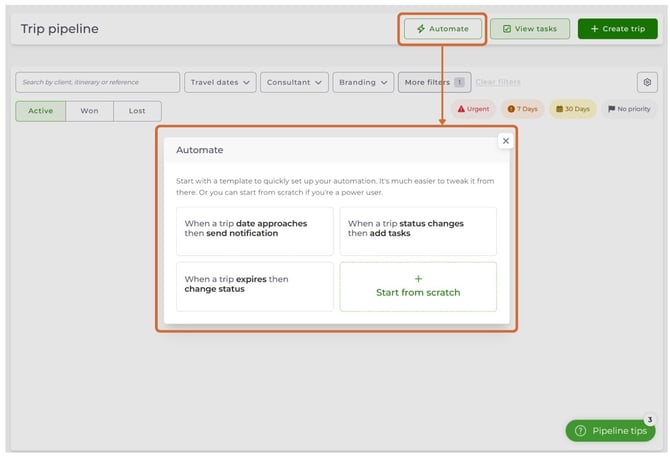
Task: Focus the client search field
Action: pyautogui.click(x=97, y=82)
